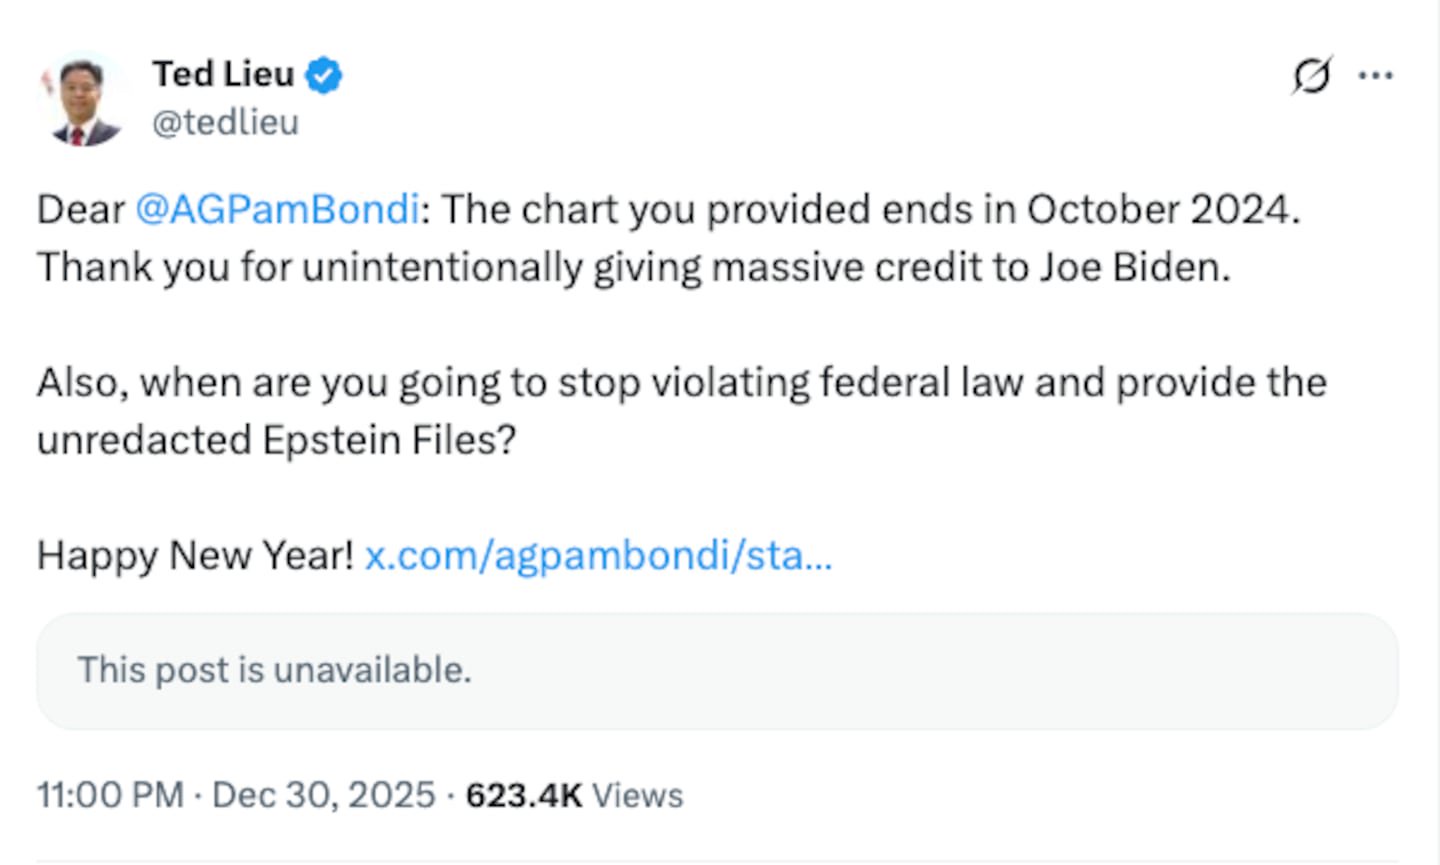The width and height of the screenshot is (1440, 865).
Task: Click the 11:00 PM timestamp
Action: point(110,795)
